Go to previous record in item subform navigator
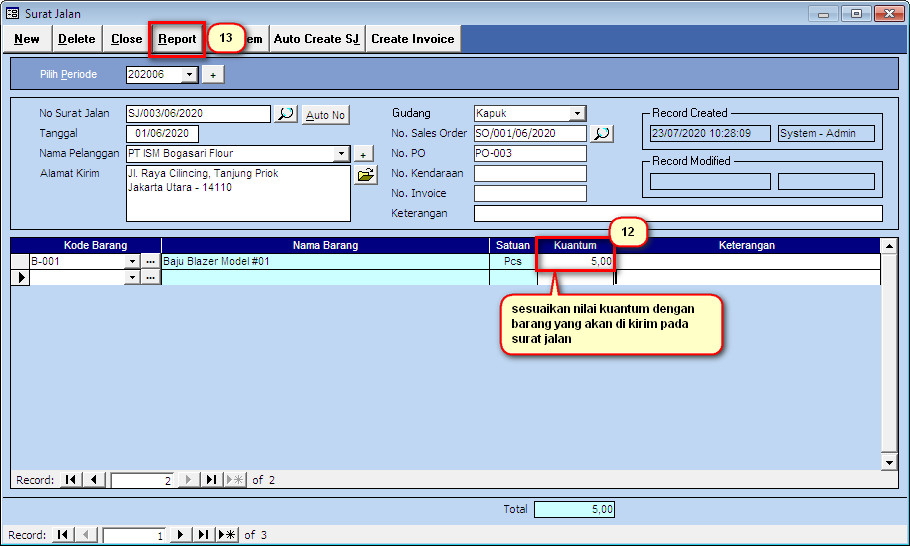 (x=93, y=480)
